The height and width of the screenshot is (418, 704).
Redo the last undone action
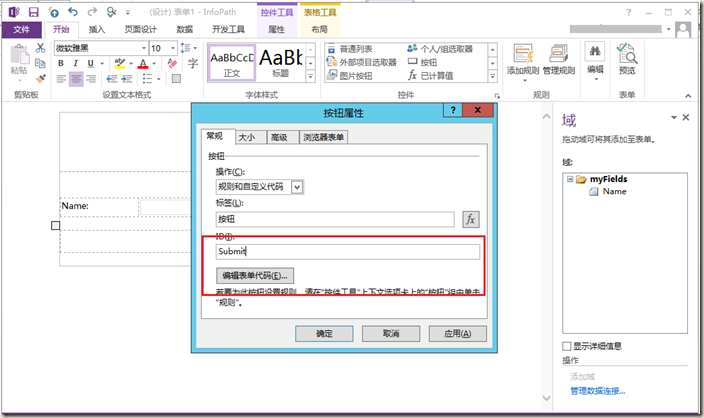[x=92, y=12]
